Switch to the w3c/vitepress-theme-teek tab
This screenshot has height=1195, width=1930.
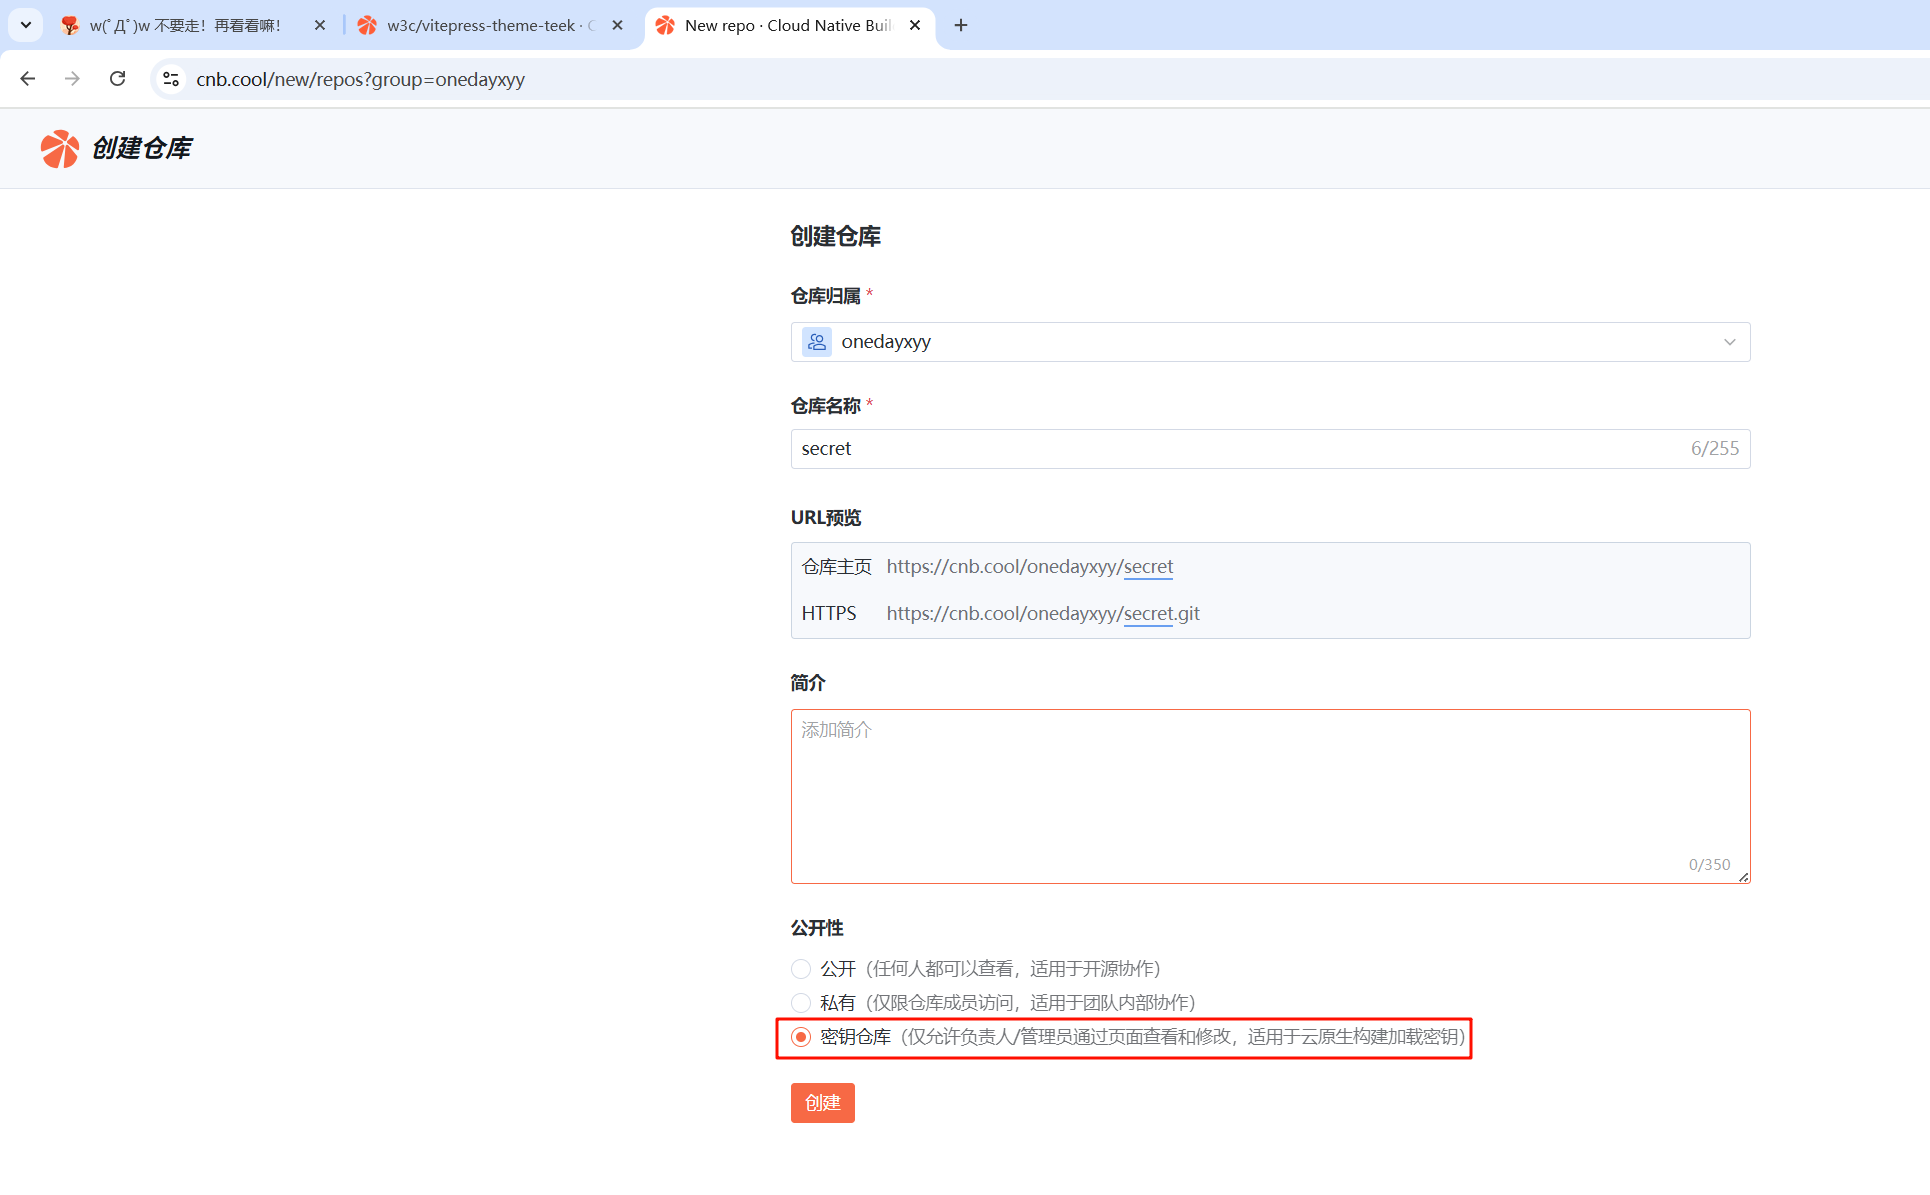pos(491,25)
